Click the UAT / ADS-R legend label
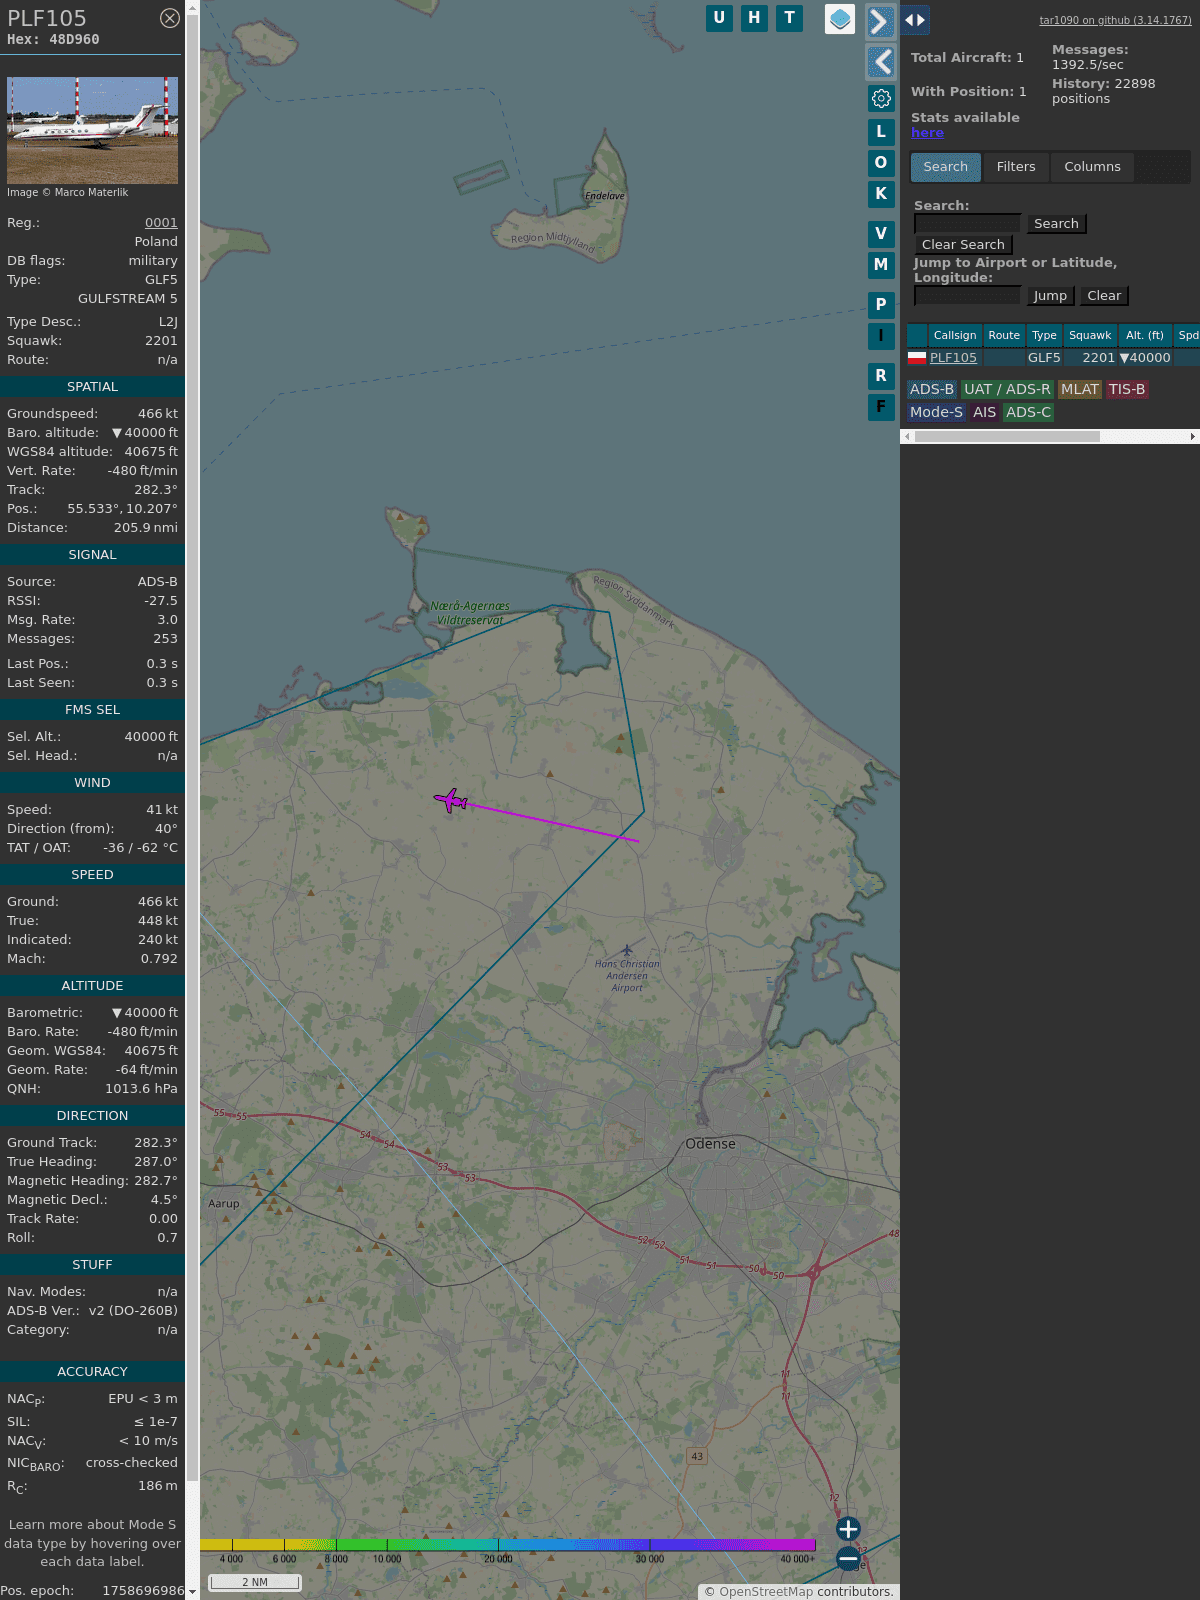 pos(1007,390)
